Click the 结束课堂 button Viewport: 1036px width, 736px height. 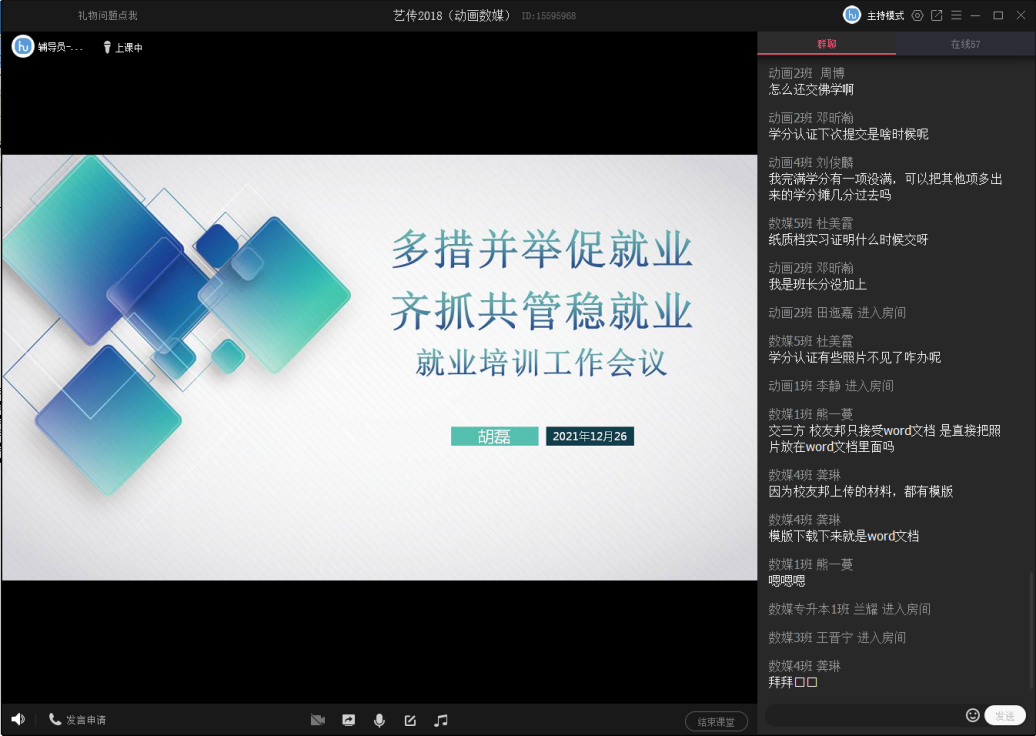coord(716,722)
